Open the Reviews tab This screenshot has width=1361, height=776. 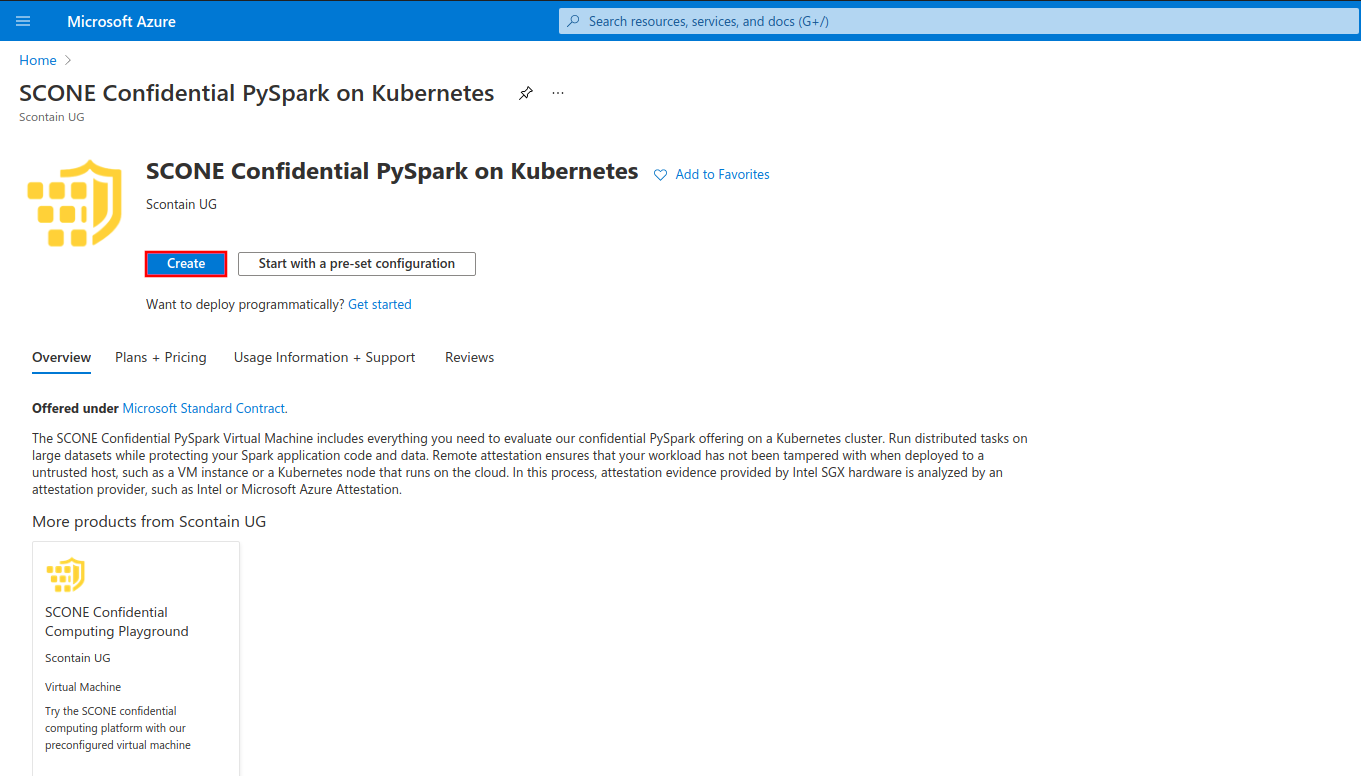click(469, 357)
